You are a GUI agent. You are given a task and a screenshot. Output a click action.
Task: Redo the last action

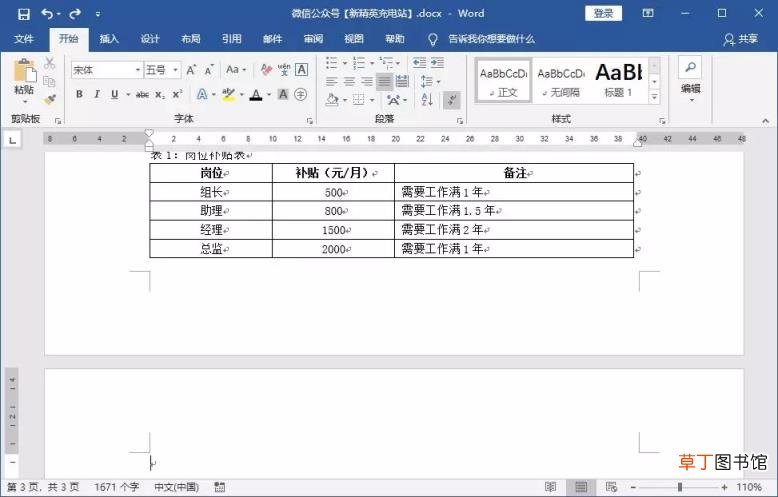coord(75,14)
